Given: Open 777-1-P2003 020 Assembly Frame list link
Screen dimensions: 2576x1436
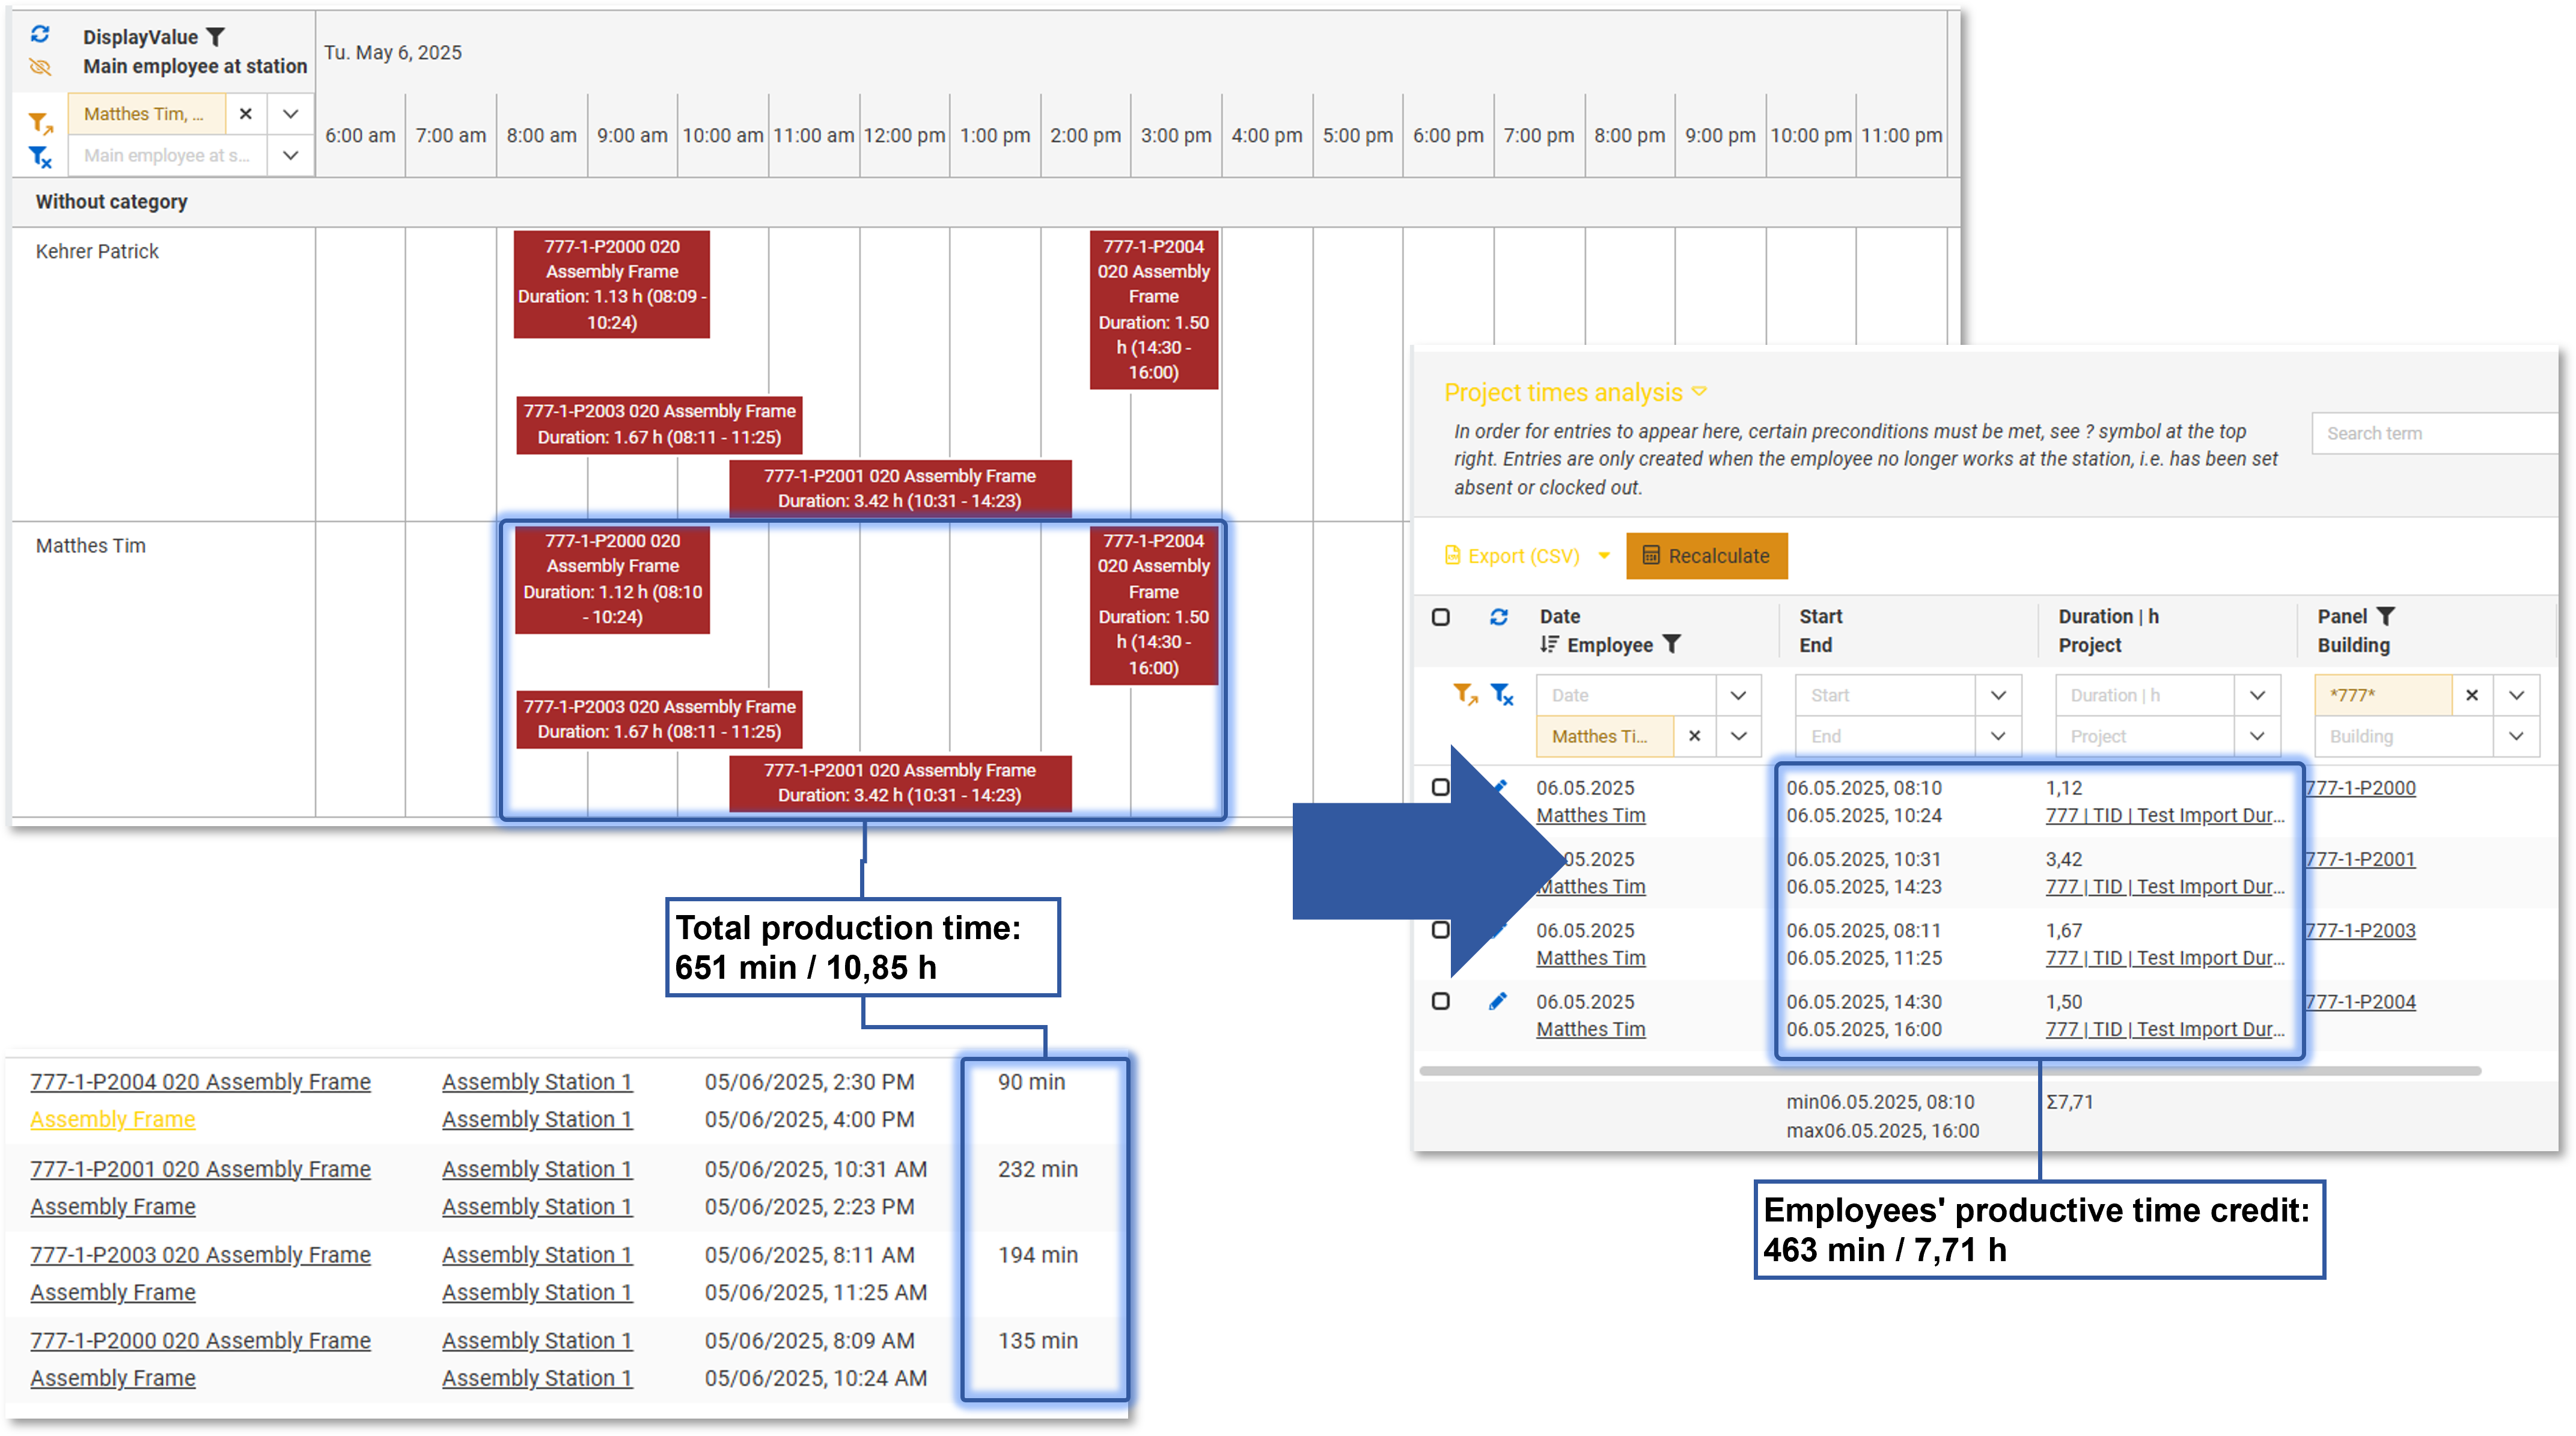Looking at the screenshot, I should pos(200,1255).
